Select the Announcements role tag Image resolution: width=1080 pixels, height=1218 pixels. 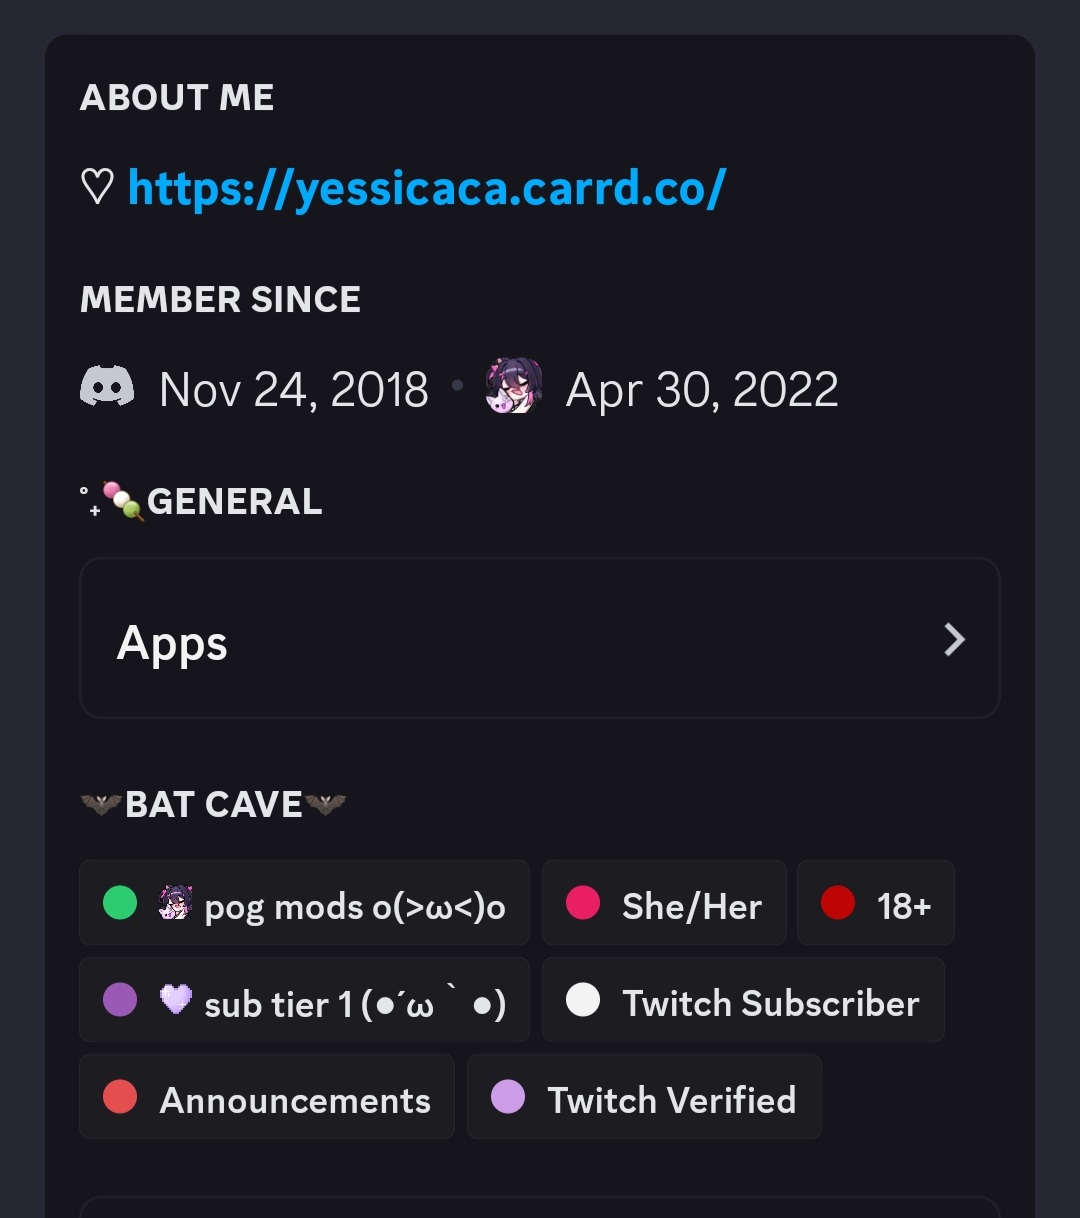267,1097
